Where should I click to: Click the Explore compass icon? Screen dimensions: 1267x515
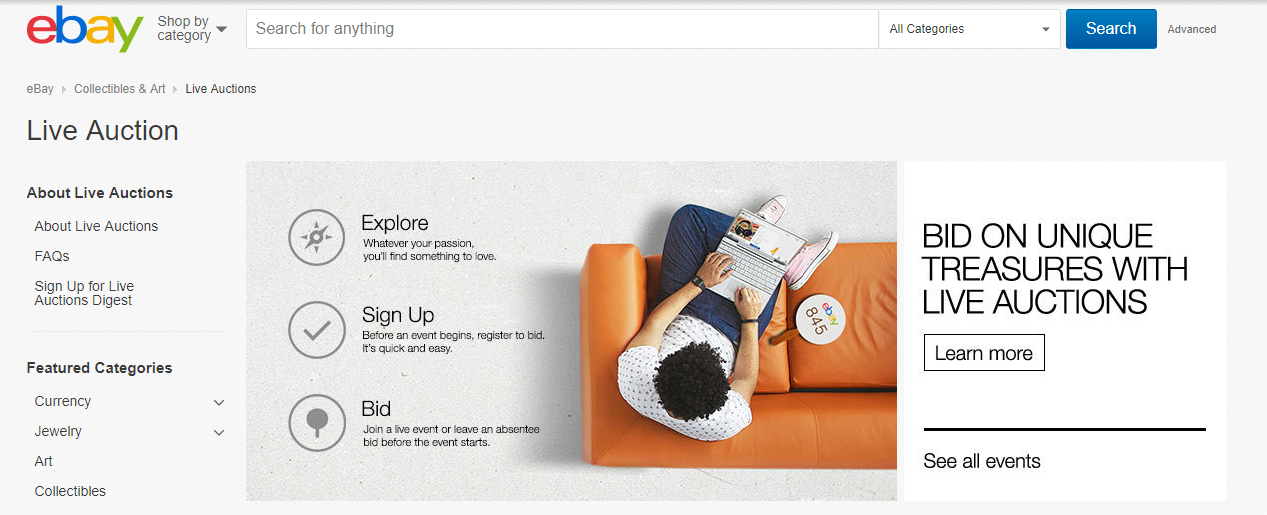click(317, 237)
